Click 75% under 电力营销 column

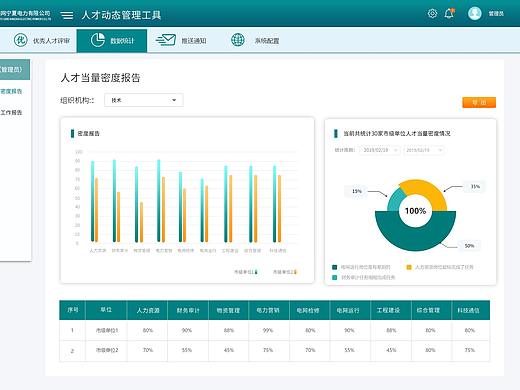tap(268, 350)
